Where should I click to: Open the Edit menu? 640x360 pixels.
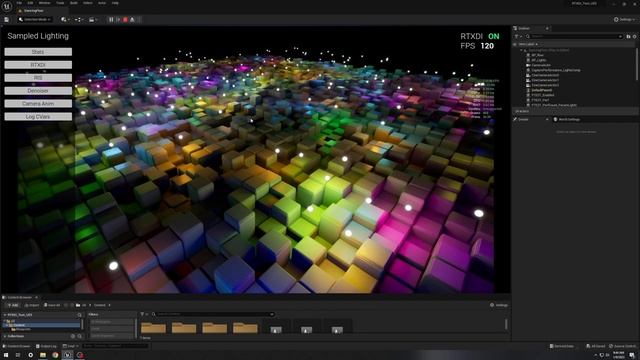pos(30,3)
